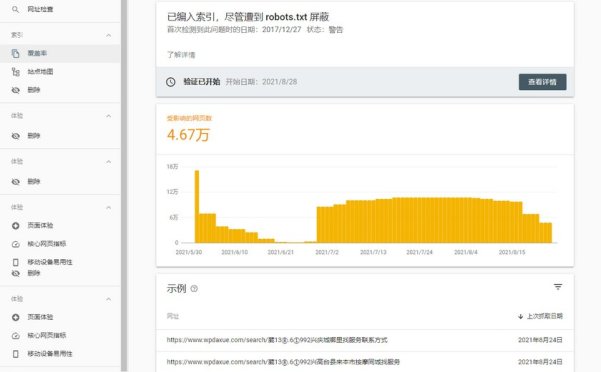The height and width of the screenshot is (372, 601).
Task: Collapse the 体验 section directly below 索引
Action: tap(109, 116)
